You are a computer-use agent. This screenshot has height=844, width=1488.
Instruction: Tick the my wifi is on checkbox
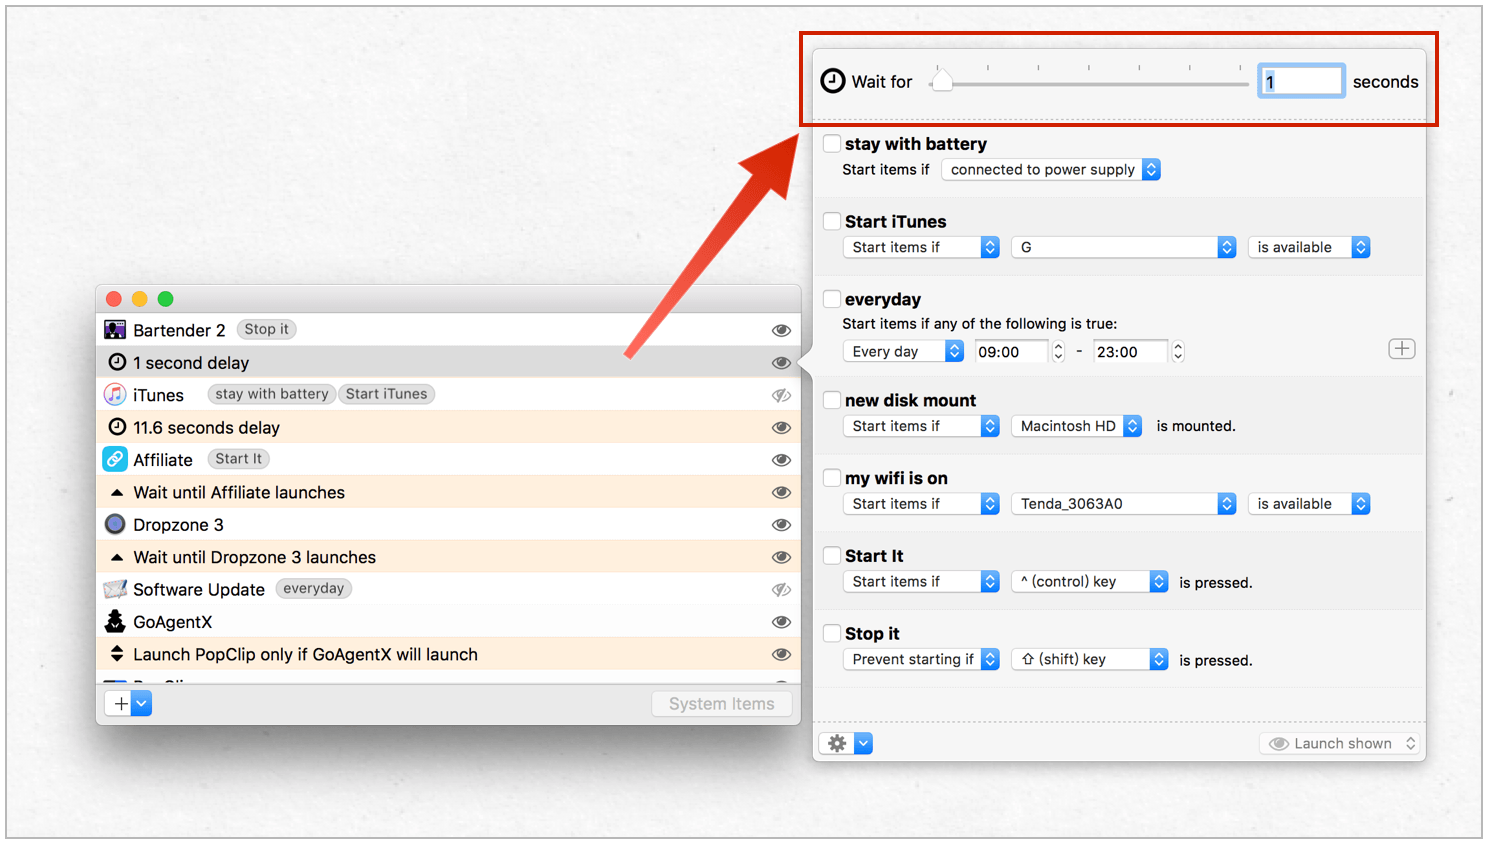[x=832, y=478]
